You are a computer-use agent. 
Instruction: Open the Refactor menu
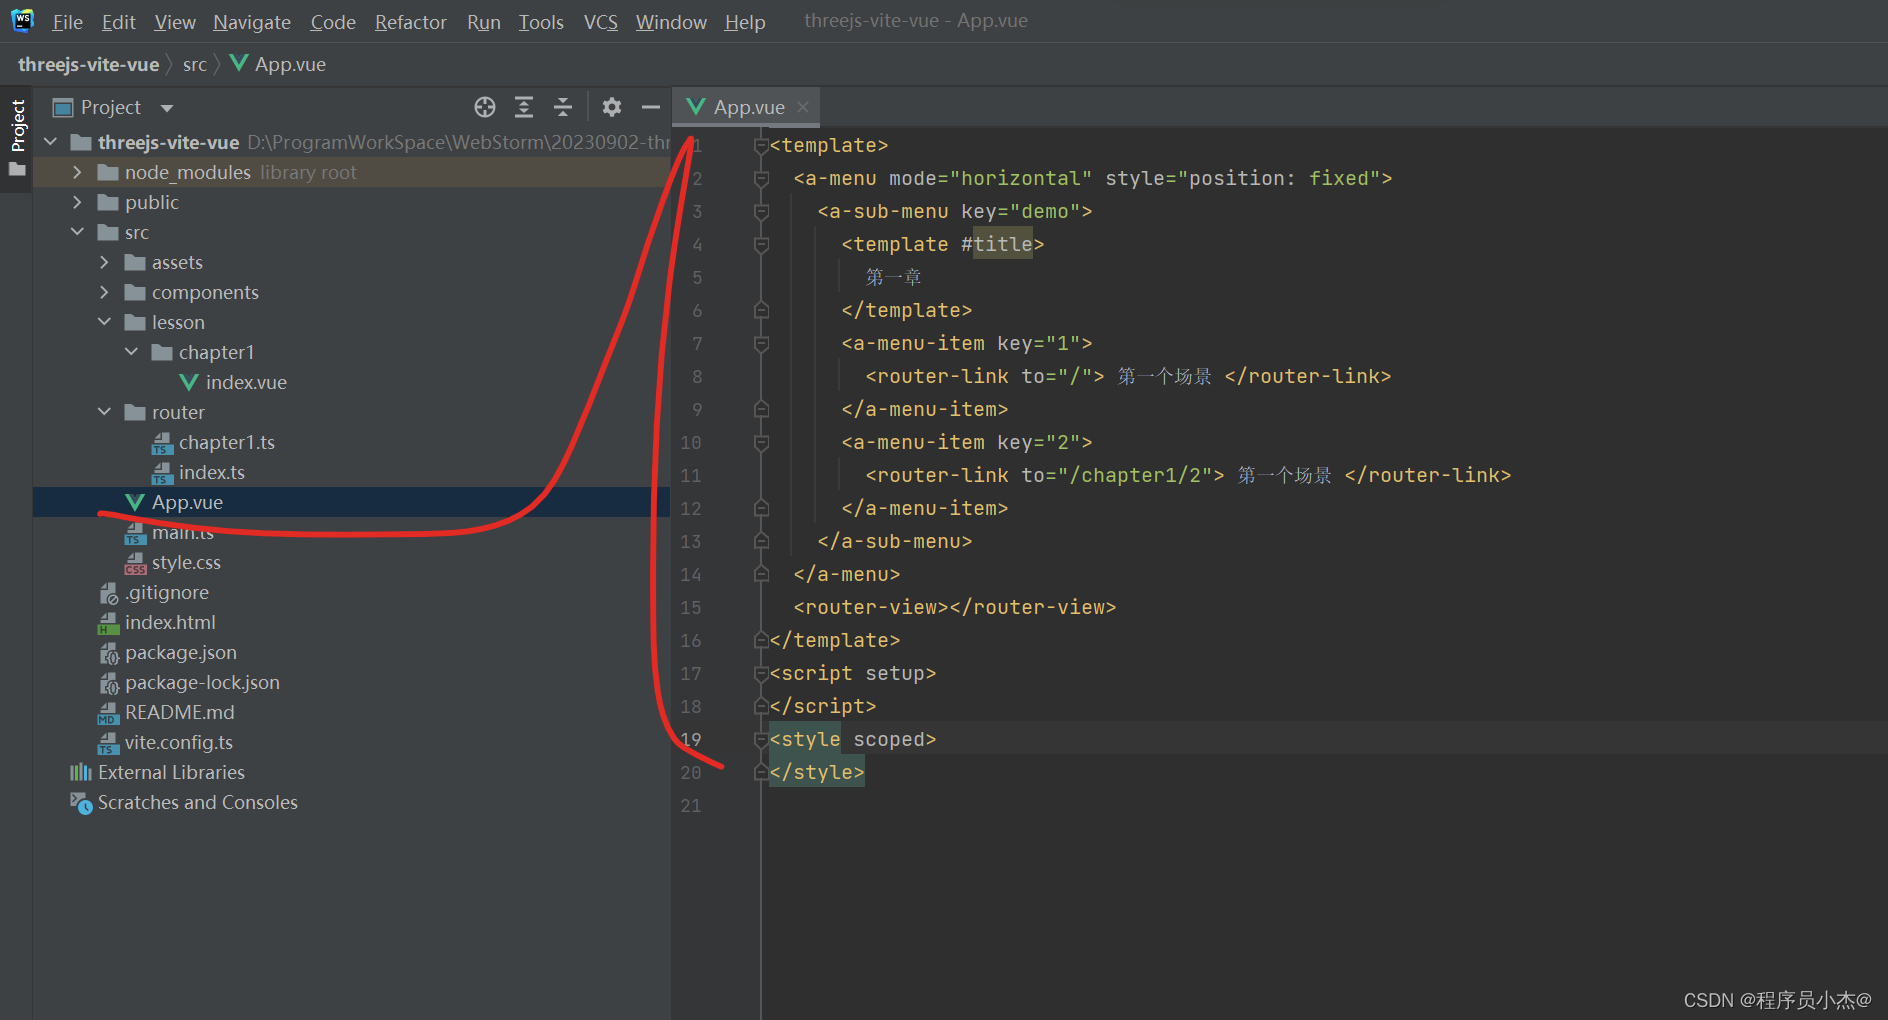[x=410, y=22]
